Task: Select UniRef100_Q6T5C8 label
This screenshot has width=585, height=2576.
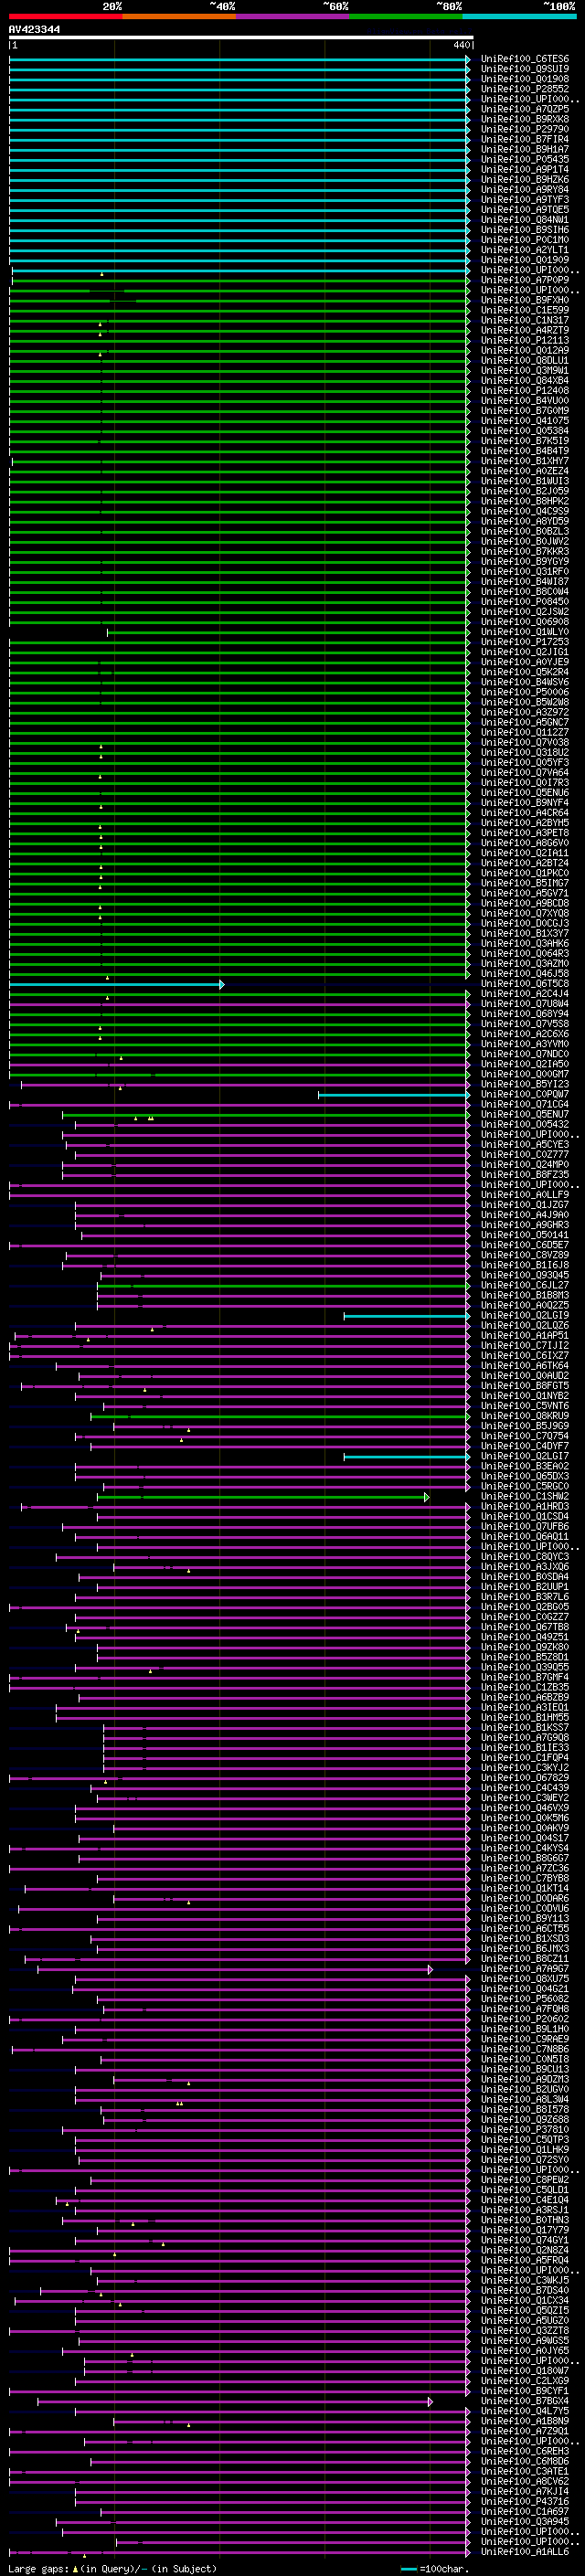Action: (x=524, y=983)
